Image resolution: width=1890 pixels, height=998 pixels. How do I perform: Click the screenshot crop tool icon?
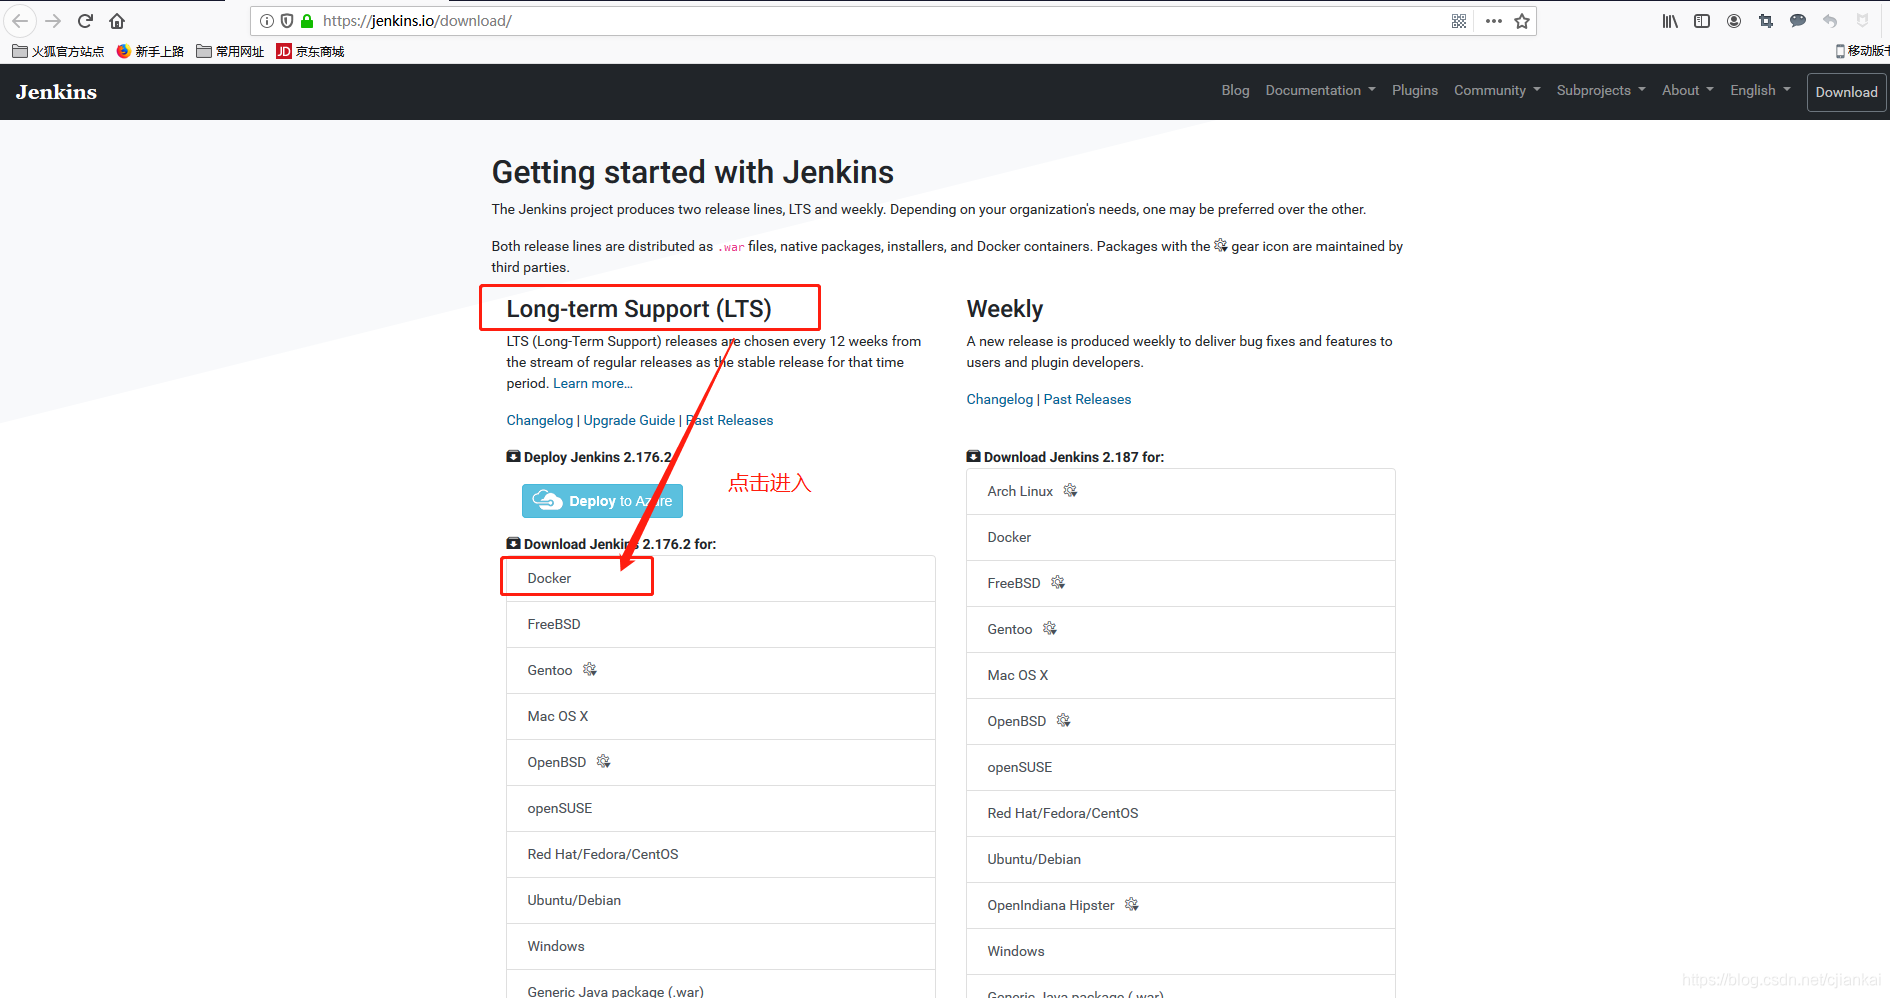(1766, 21)
